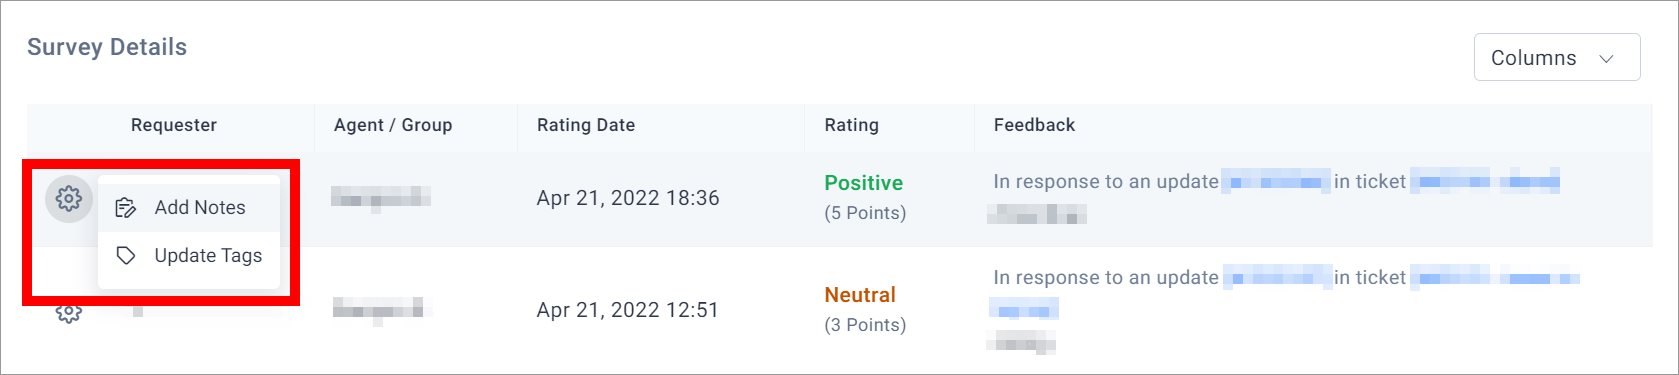Click the Requester column header

174,125
